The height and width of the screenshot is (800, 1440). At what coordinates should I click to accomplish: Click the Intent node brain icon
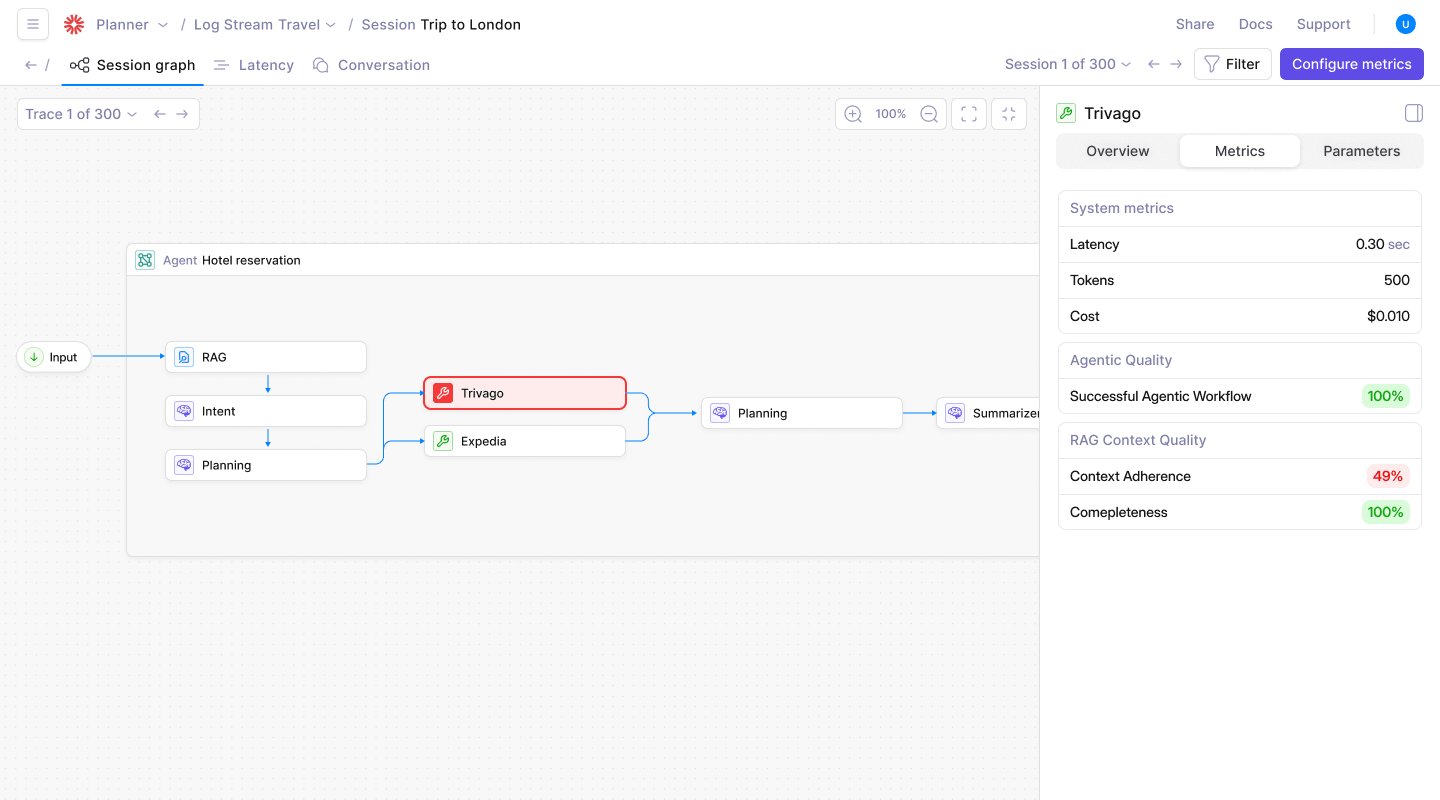point(184,411)
